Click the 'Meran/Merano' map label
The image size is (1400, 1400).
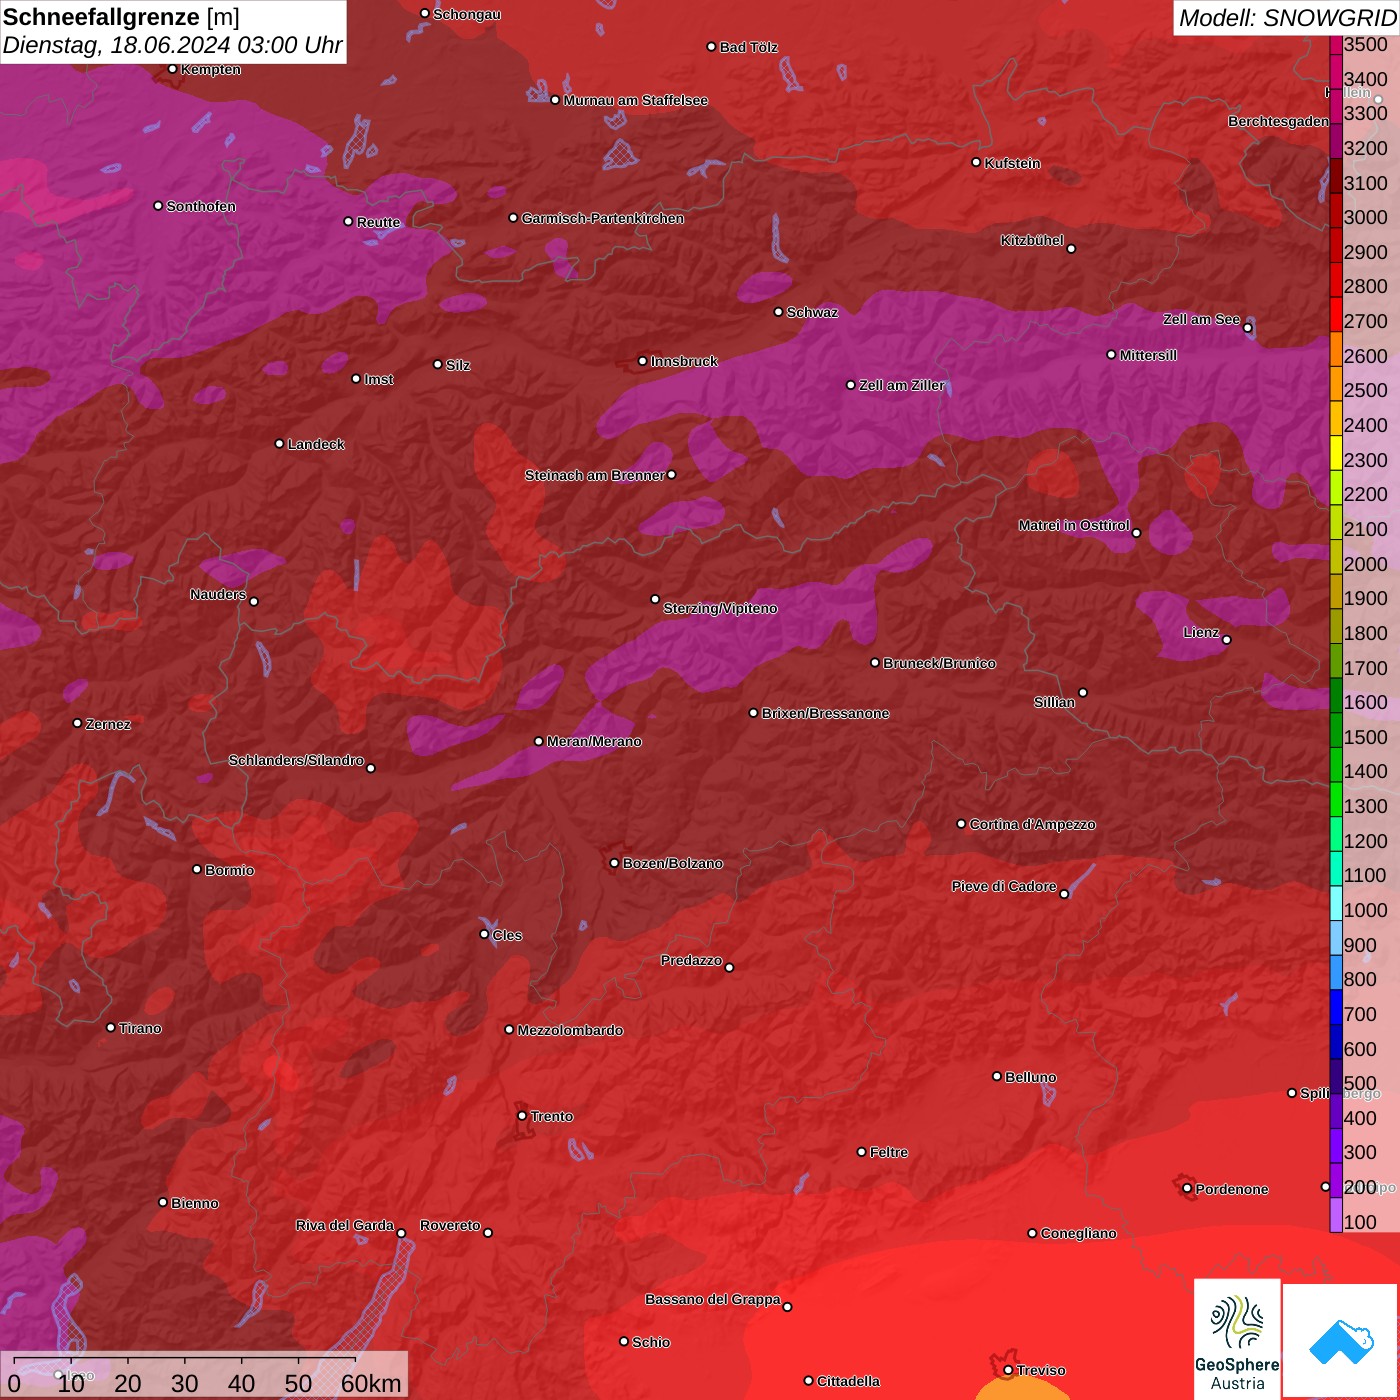point(594,741)
